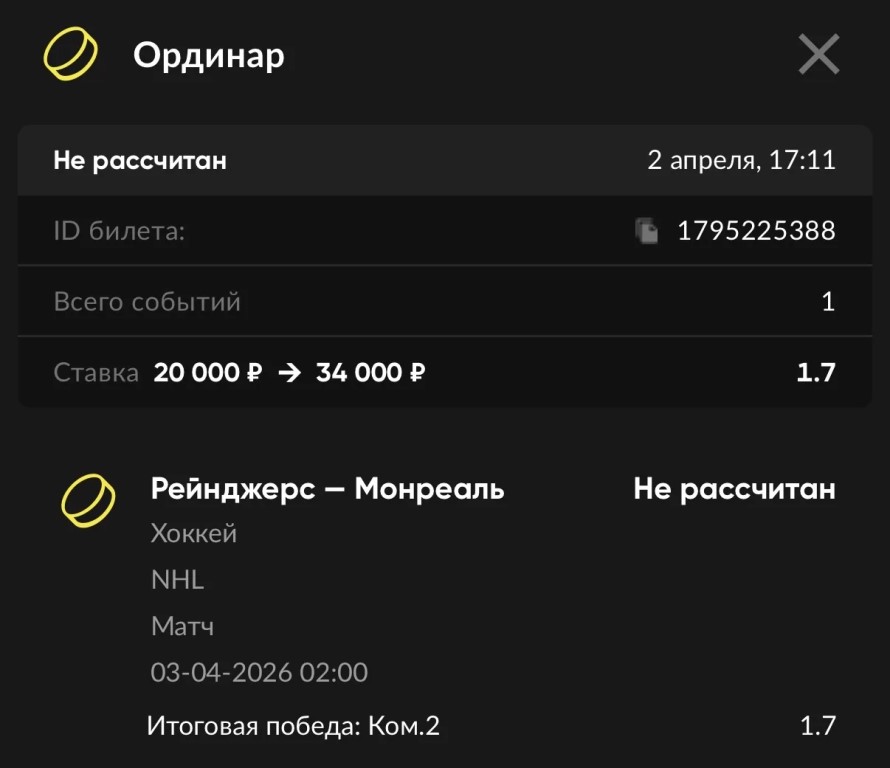
Task: Click the bet date 2 апреля, 17:11
Action: tap(741, 160)
